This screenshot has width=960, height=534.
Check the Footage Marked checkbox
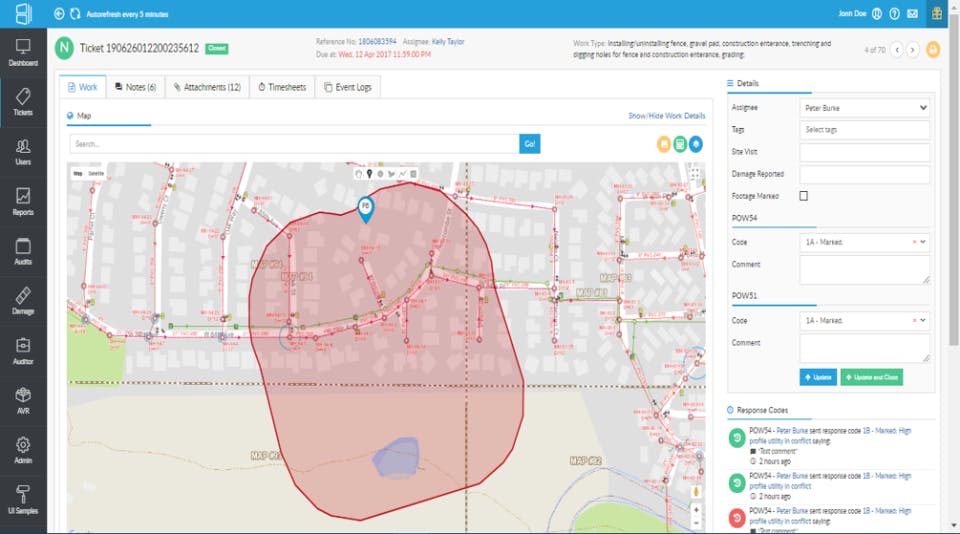803,196
